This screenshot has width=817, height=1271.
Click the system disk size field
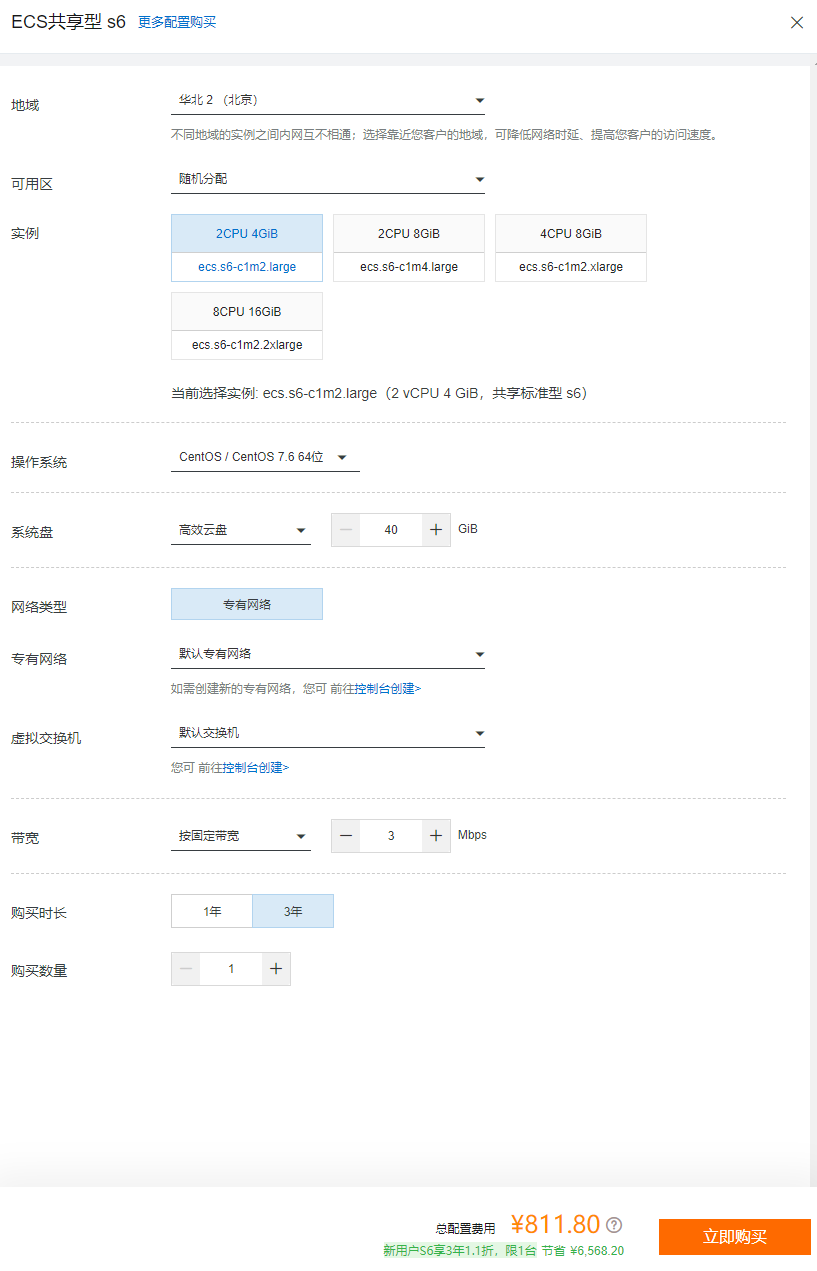[391, 530]
